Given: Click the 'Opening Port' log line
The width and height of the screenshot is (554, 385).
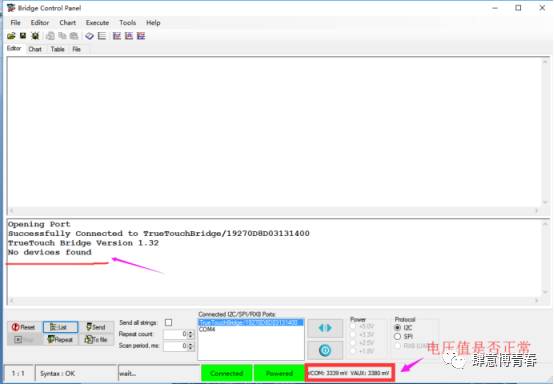Looking at the screenshot, I should point(39,224).
